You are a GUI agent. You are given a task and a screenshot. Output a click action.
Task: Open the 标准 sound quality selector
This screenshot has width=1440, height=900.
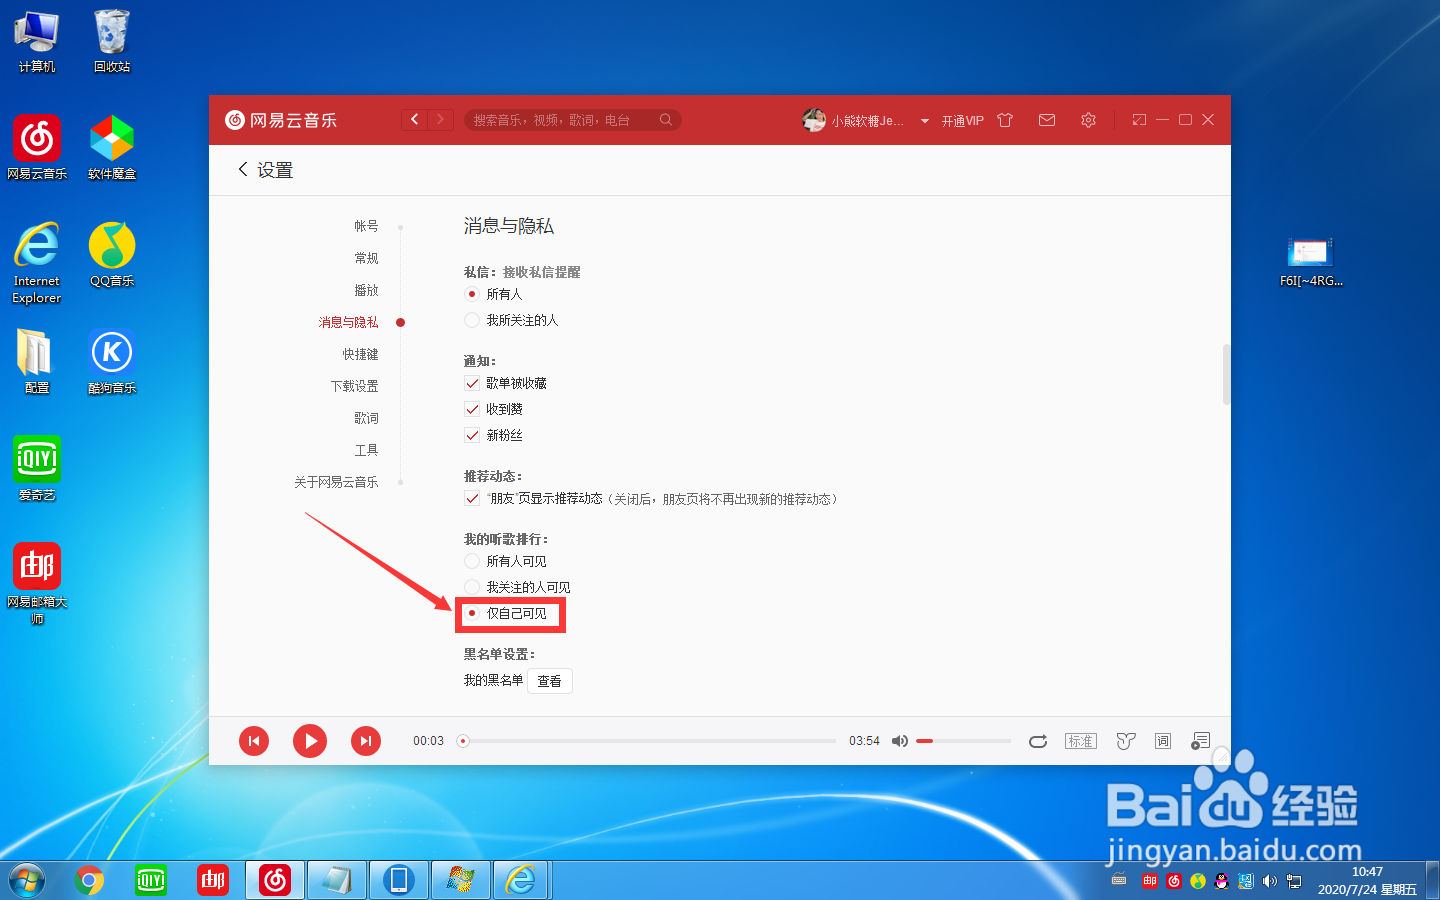click(x=1081, y=741)
